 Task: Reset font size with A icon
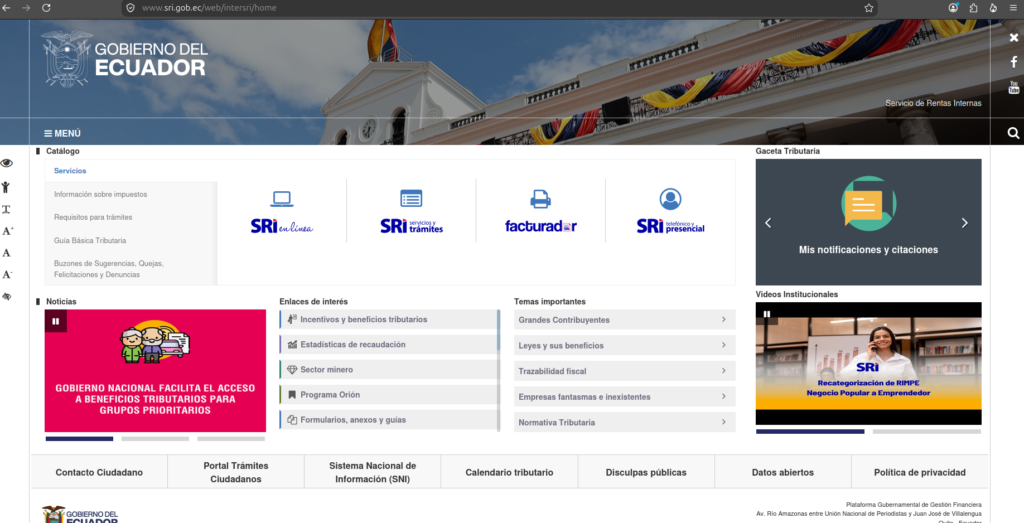click(6, 253)
